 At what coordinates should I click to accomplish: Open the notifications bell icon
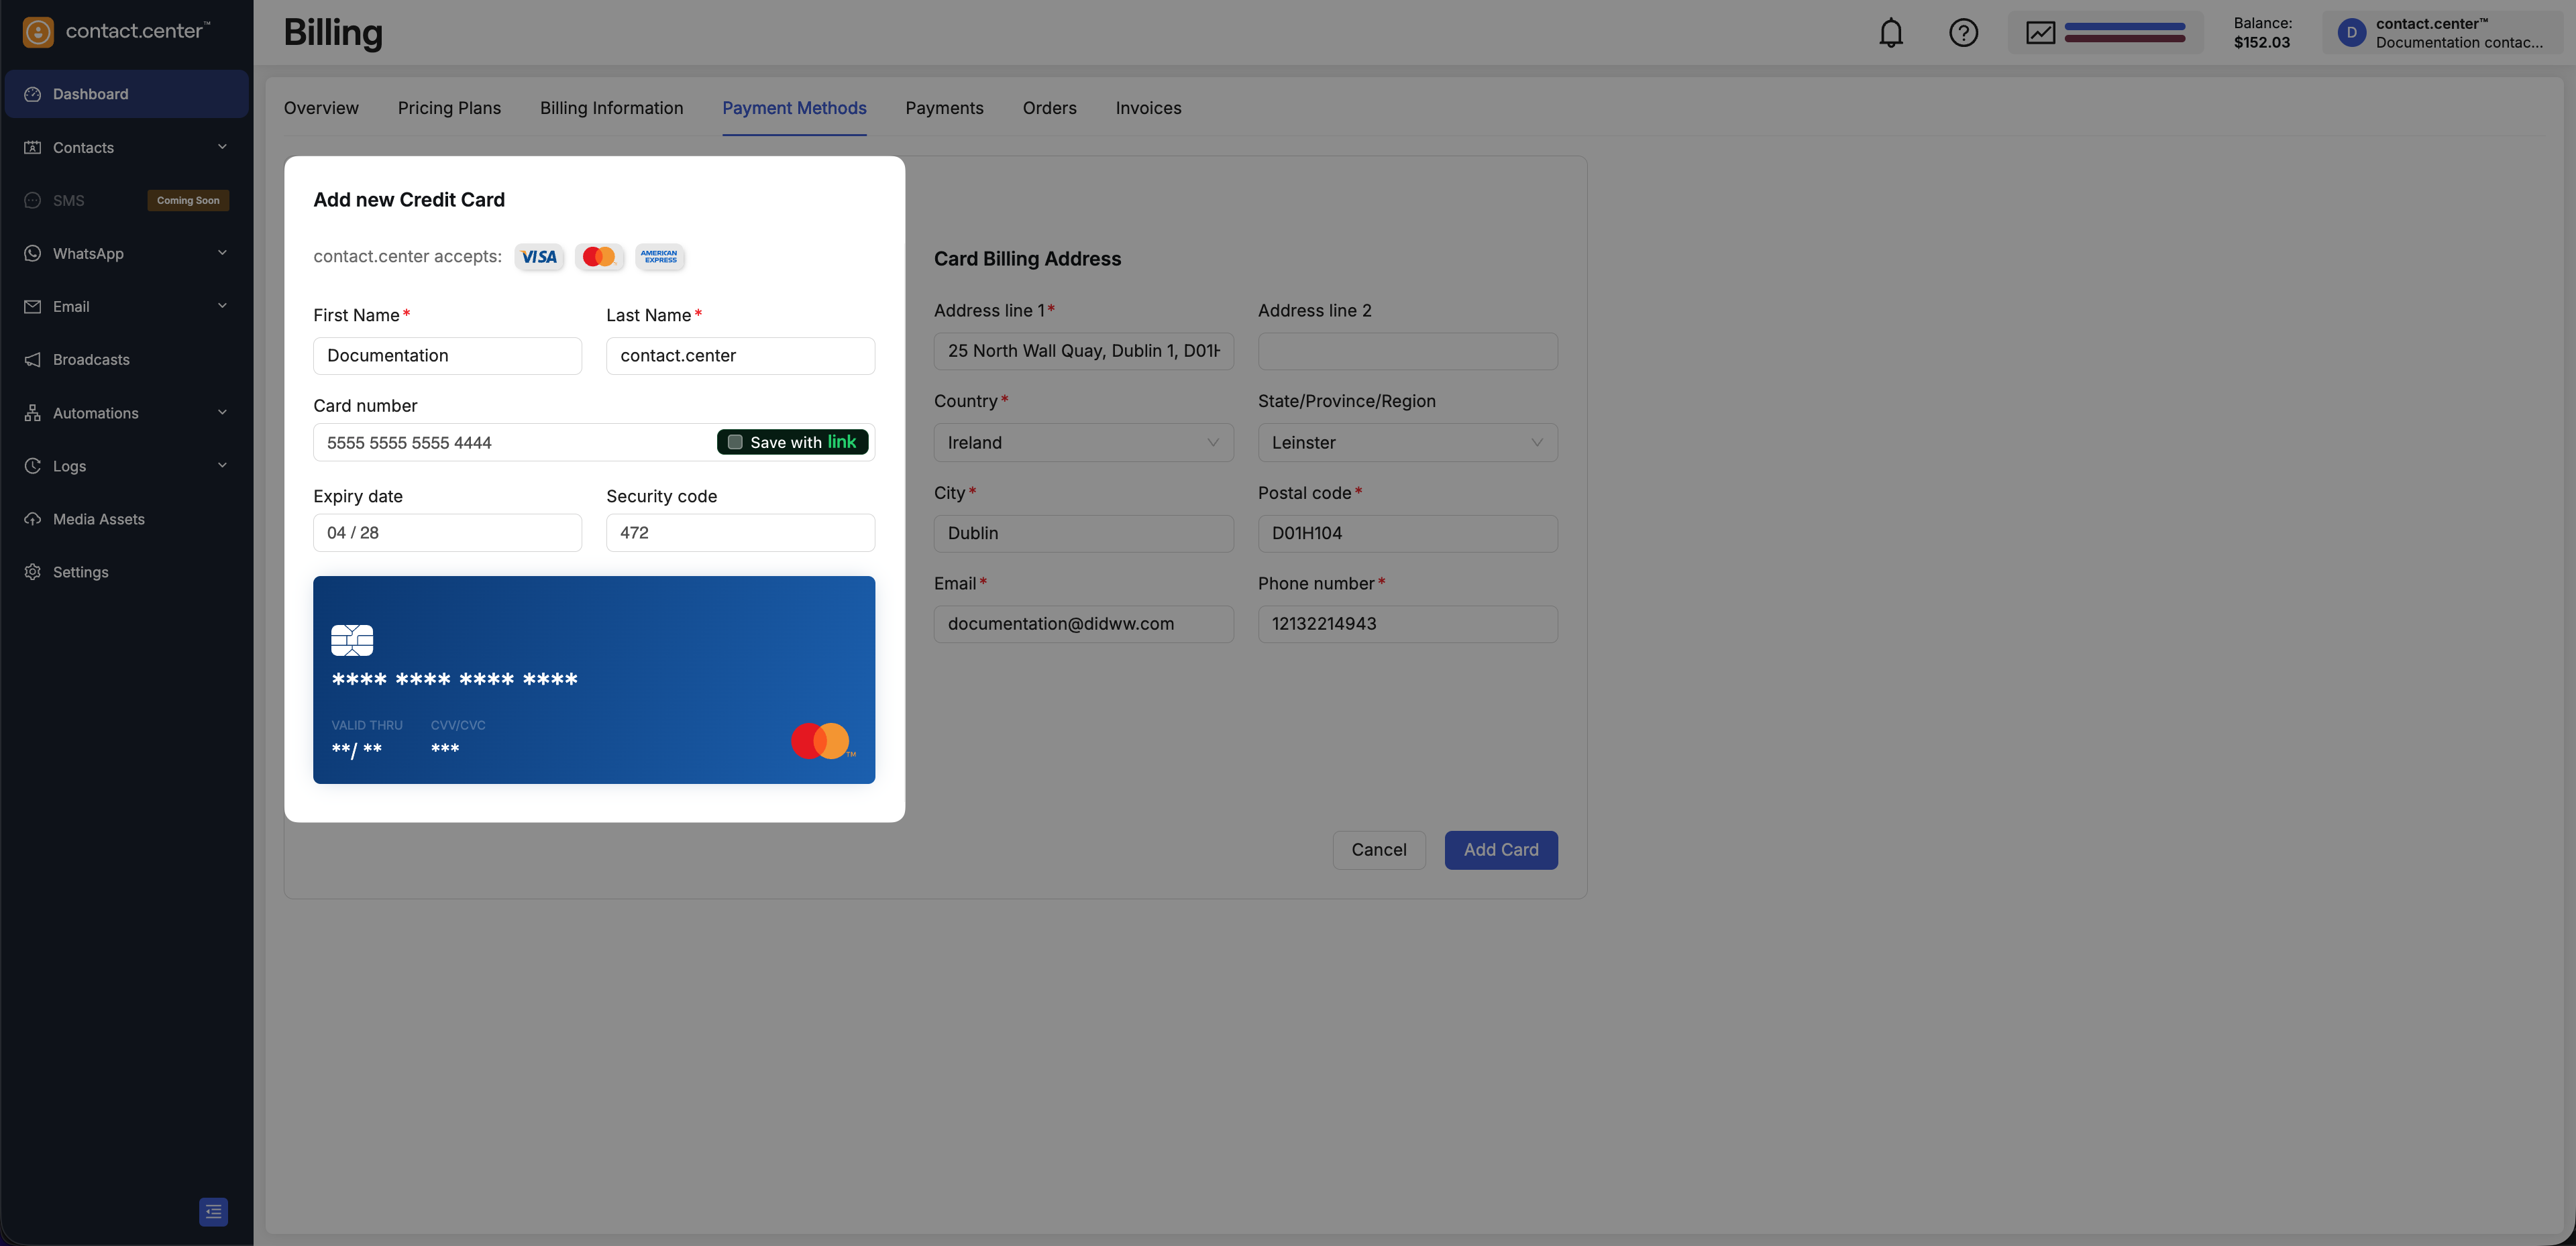click(x=1890, y=33)
